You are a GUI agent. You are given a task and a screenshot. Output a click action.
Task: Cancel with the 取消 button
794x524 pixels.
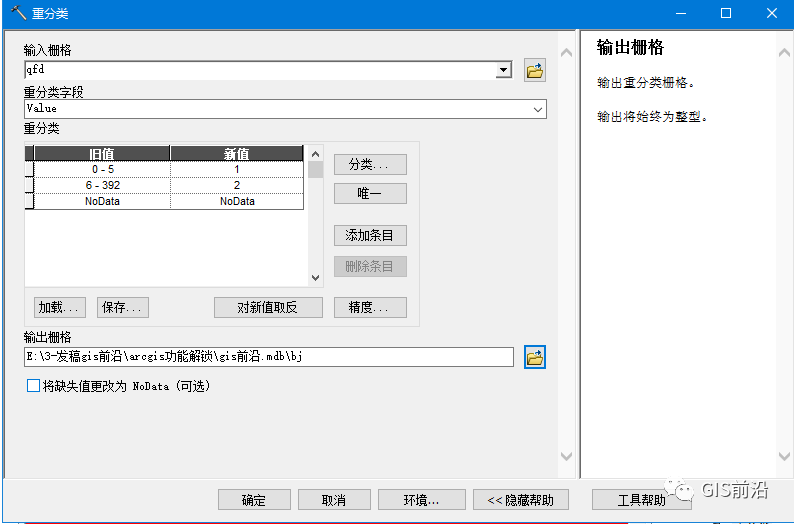pos(334,500)
